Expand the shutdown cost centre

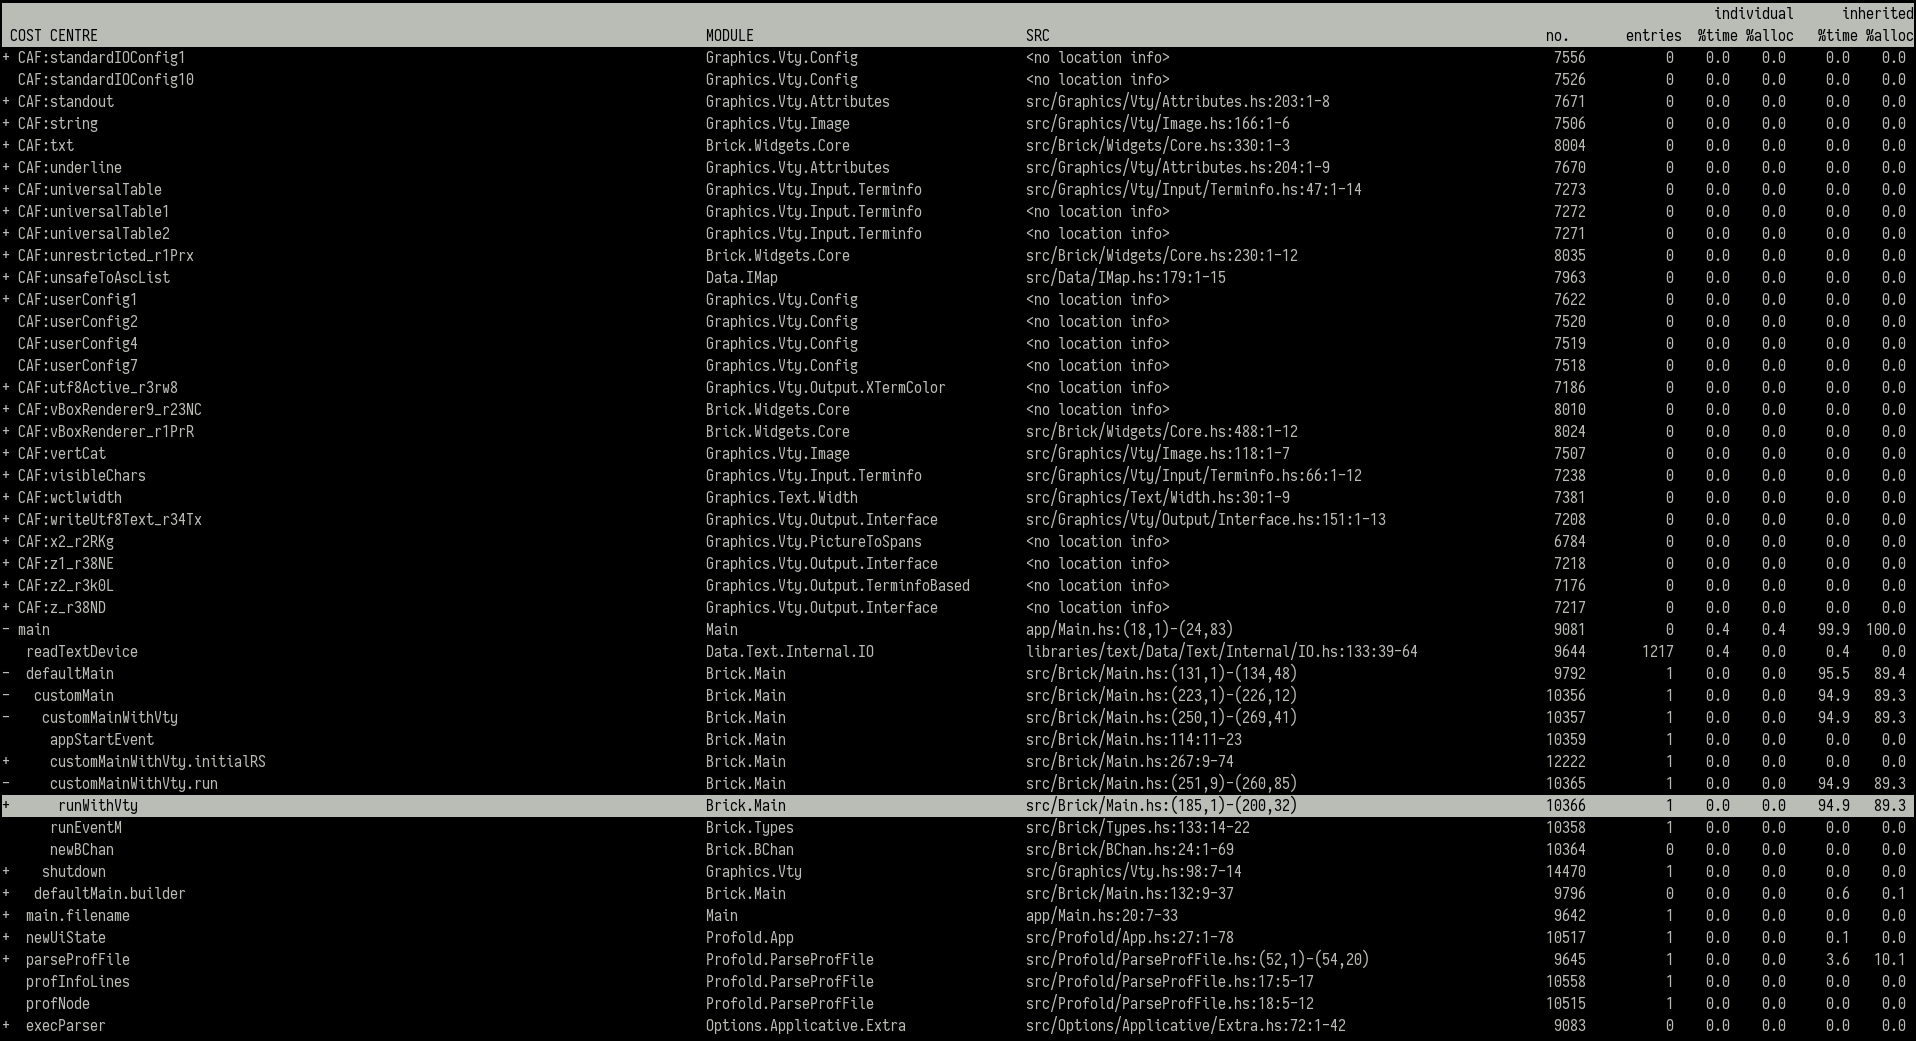click(6, 872)
